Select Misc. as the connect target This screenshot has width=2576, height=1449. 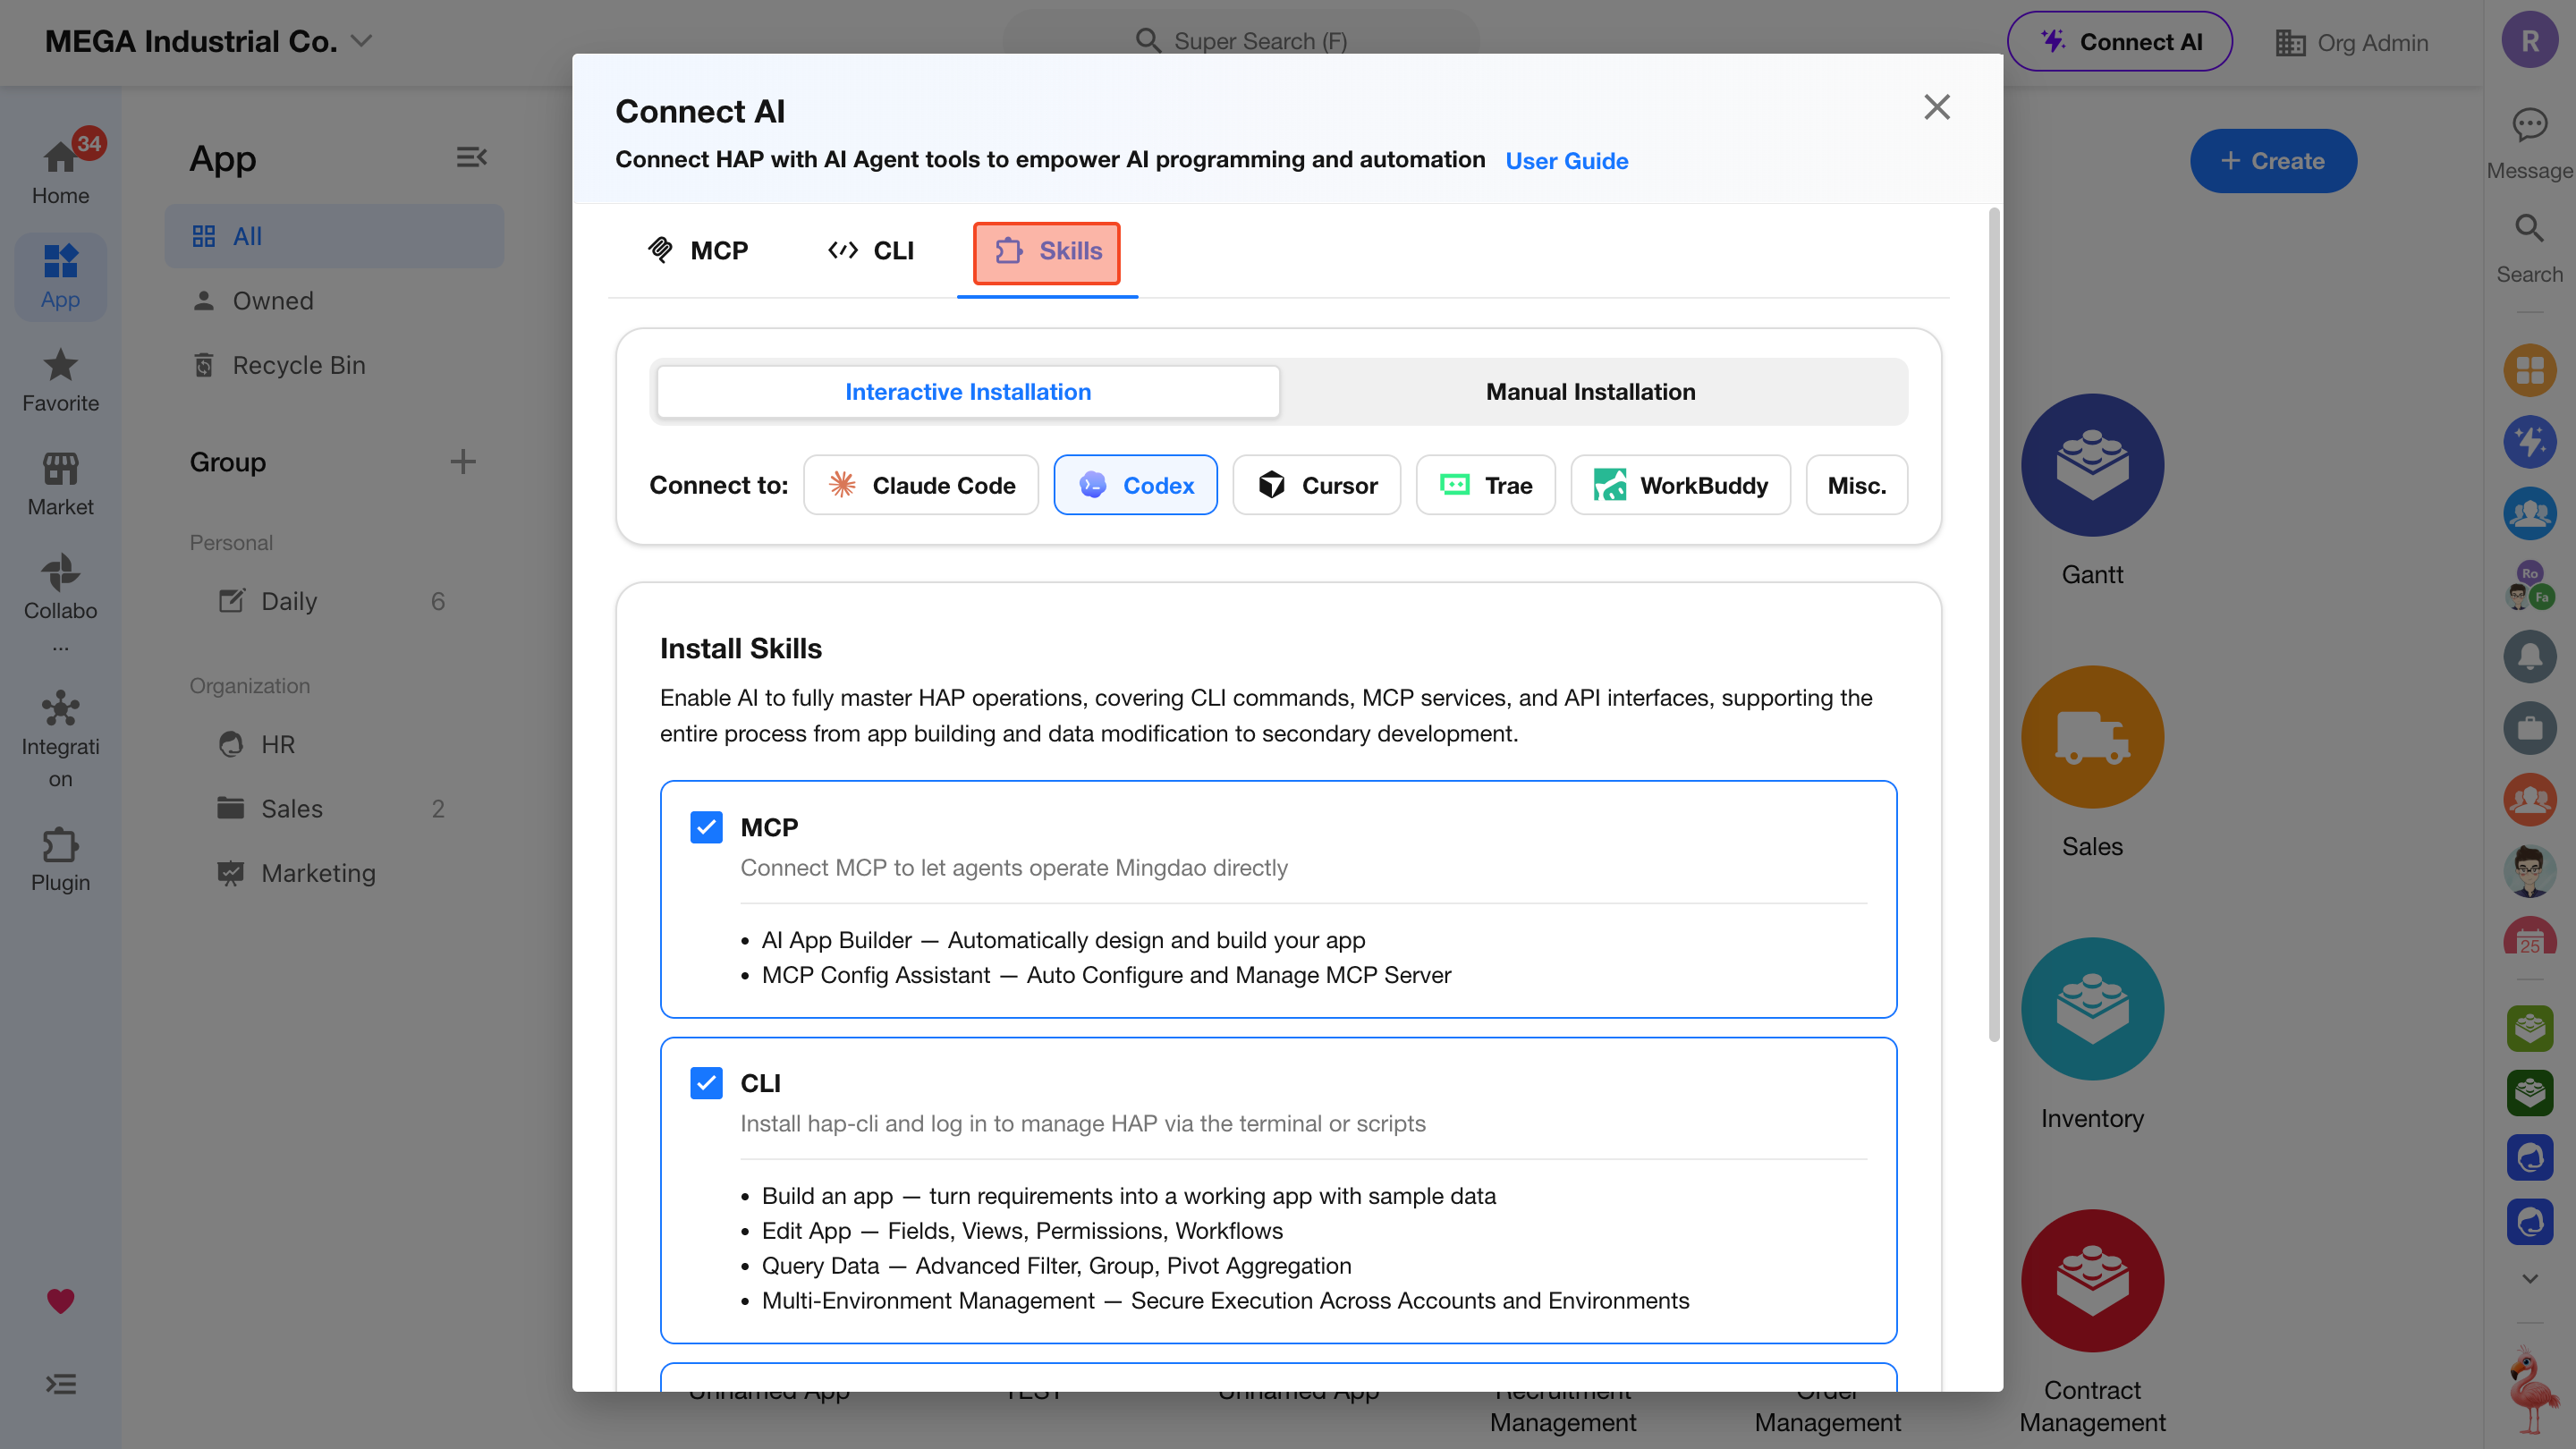pyautogui.click(x=1857, y=485)
